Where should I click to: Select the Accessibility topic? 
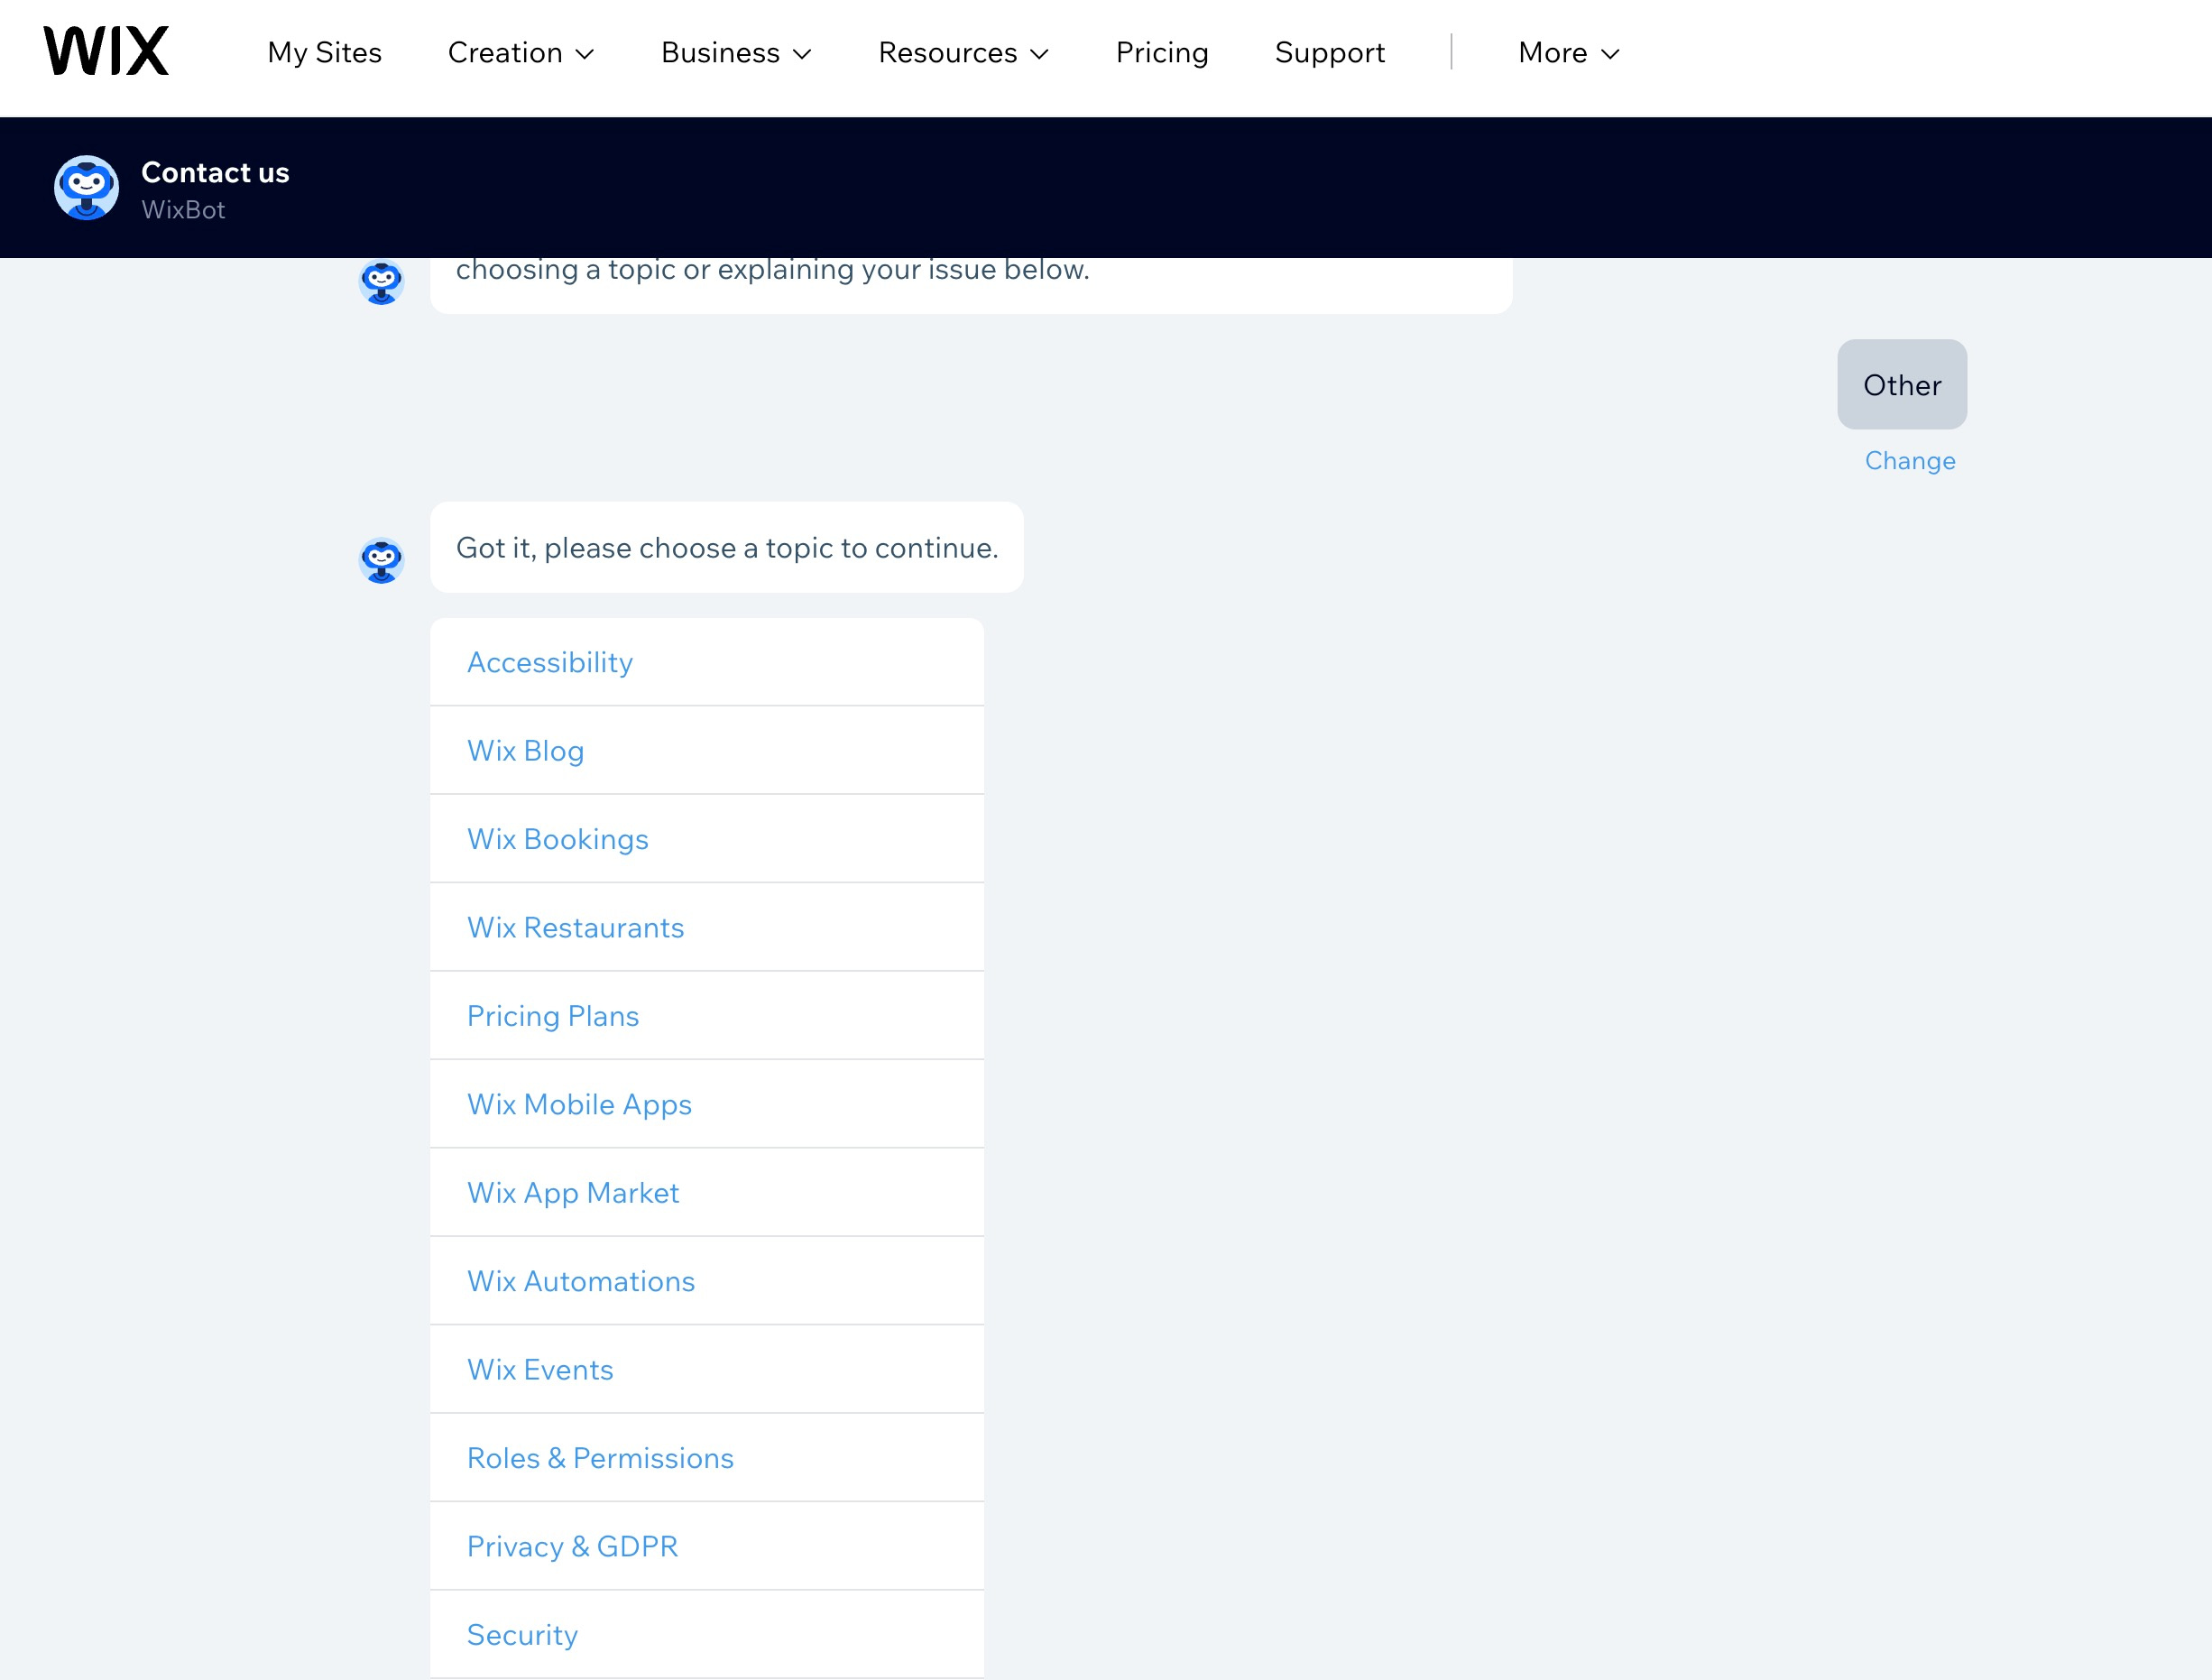[x=549, y=662]
